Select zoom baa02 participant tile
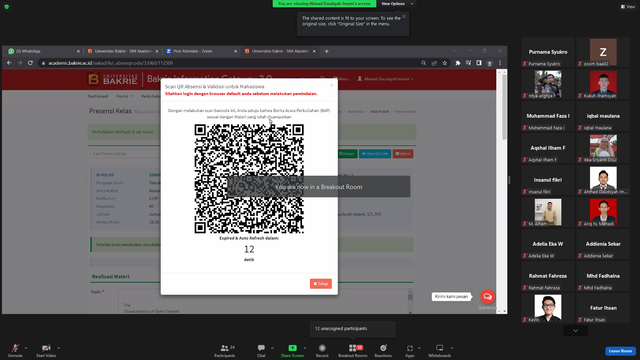640x360 pixels. pos(603,52)
